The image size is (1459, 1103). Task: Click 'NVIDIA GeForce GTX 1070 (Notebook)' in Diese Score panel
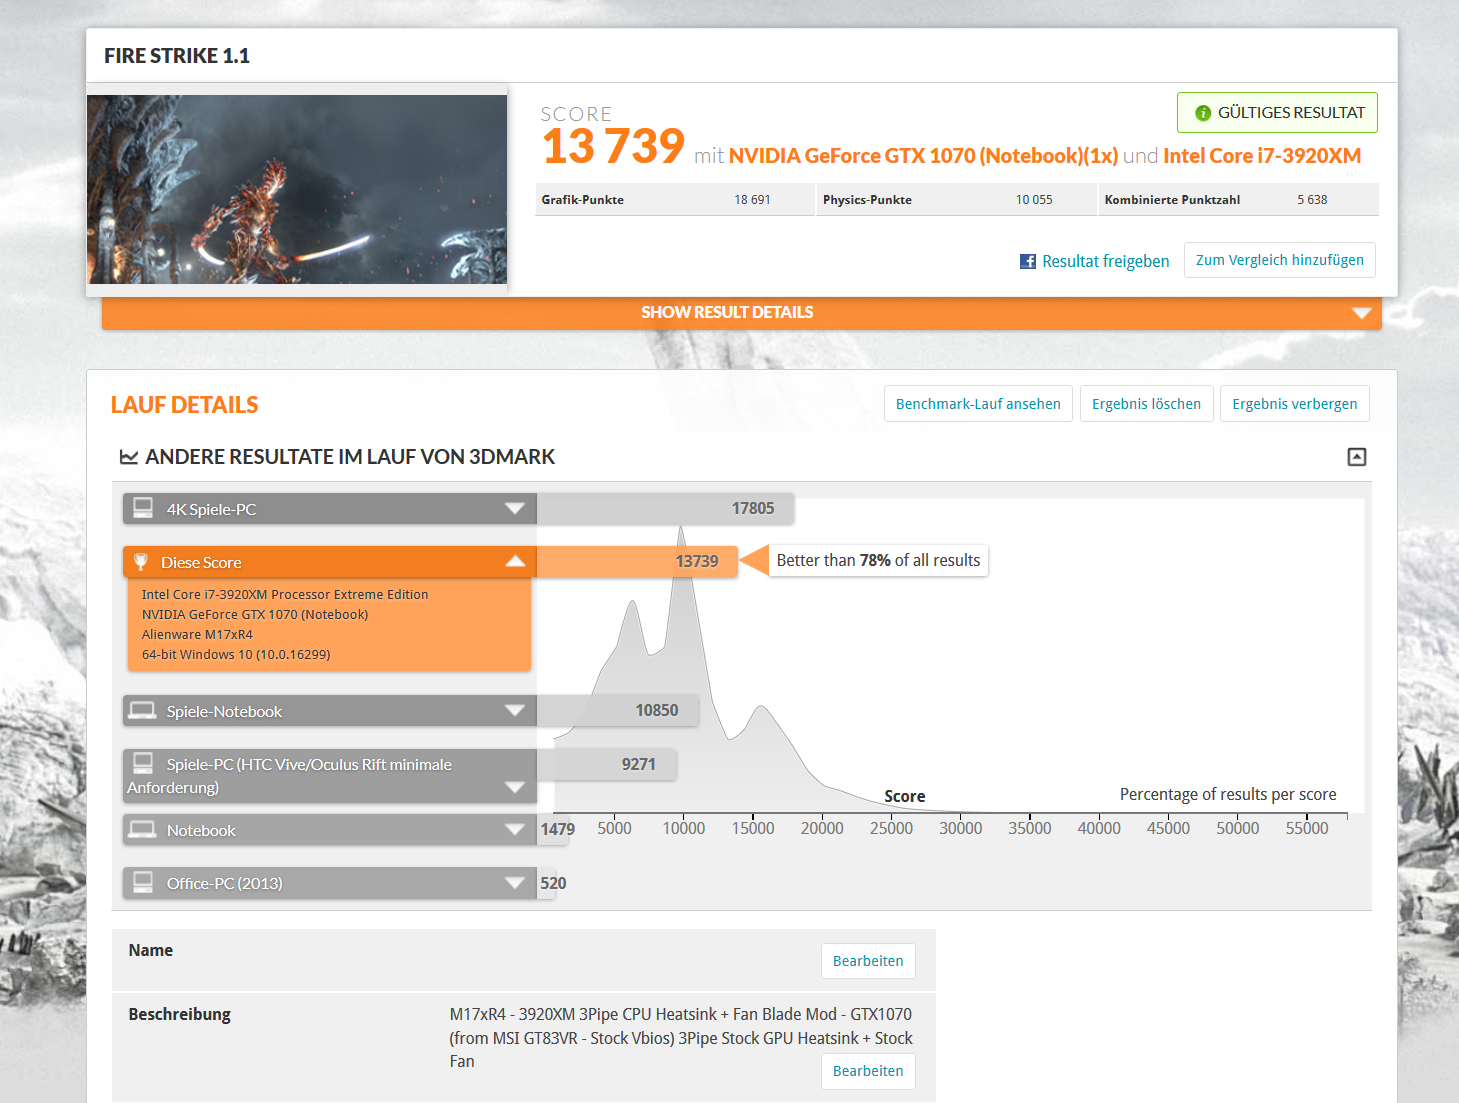pyautogui.click(x=255, y=614)
